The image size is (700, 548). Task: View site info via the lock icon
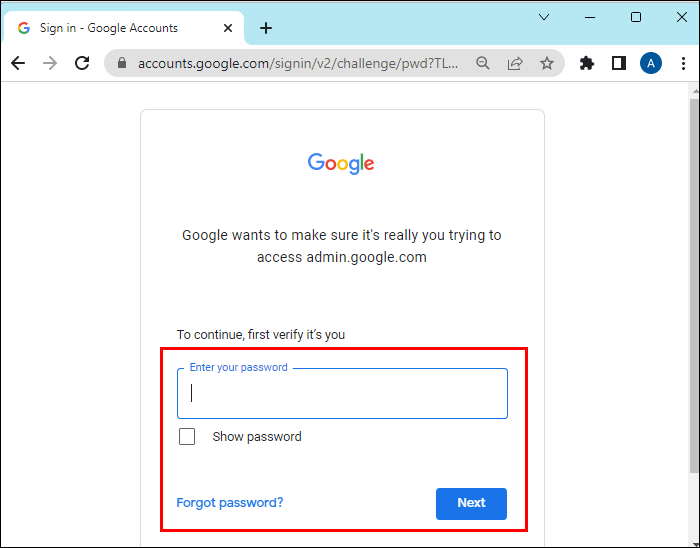(x=122, y=63)
